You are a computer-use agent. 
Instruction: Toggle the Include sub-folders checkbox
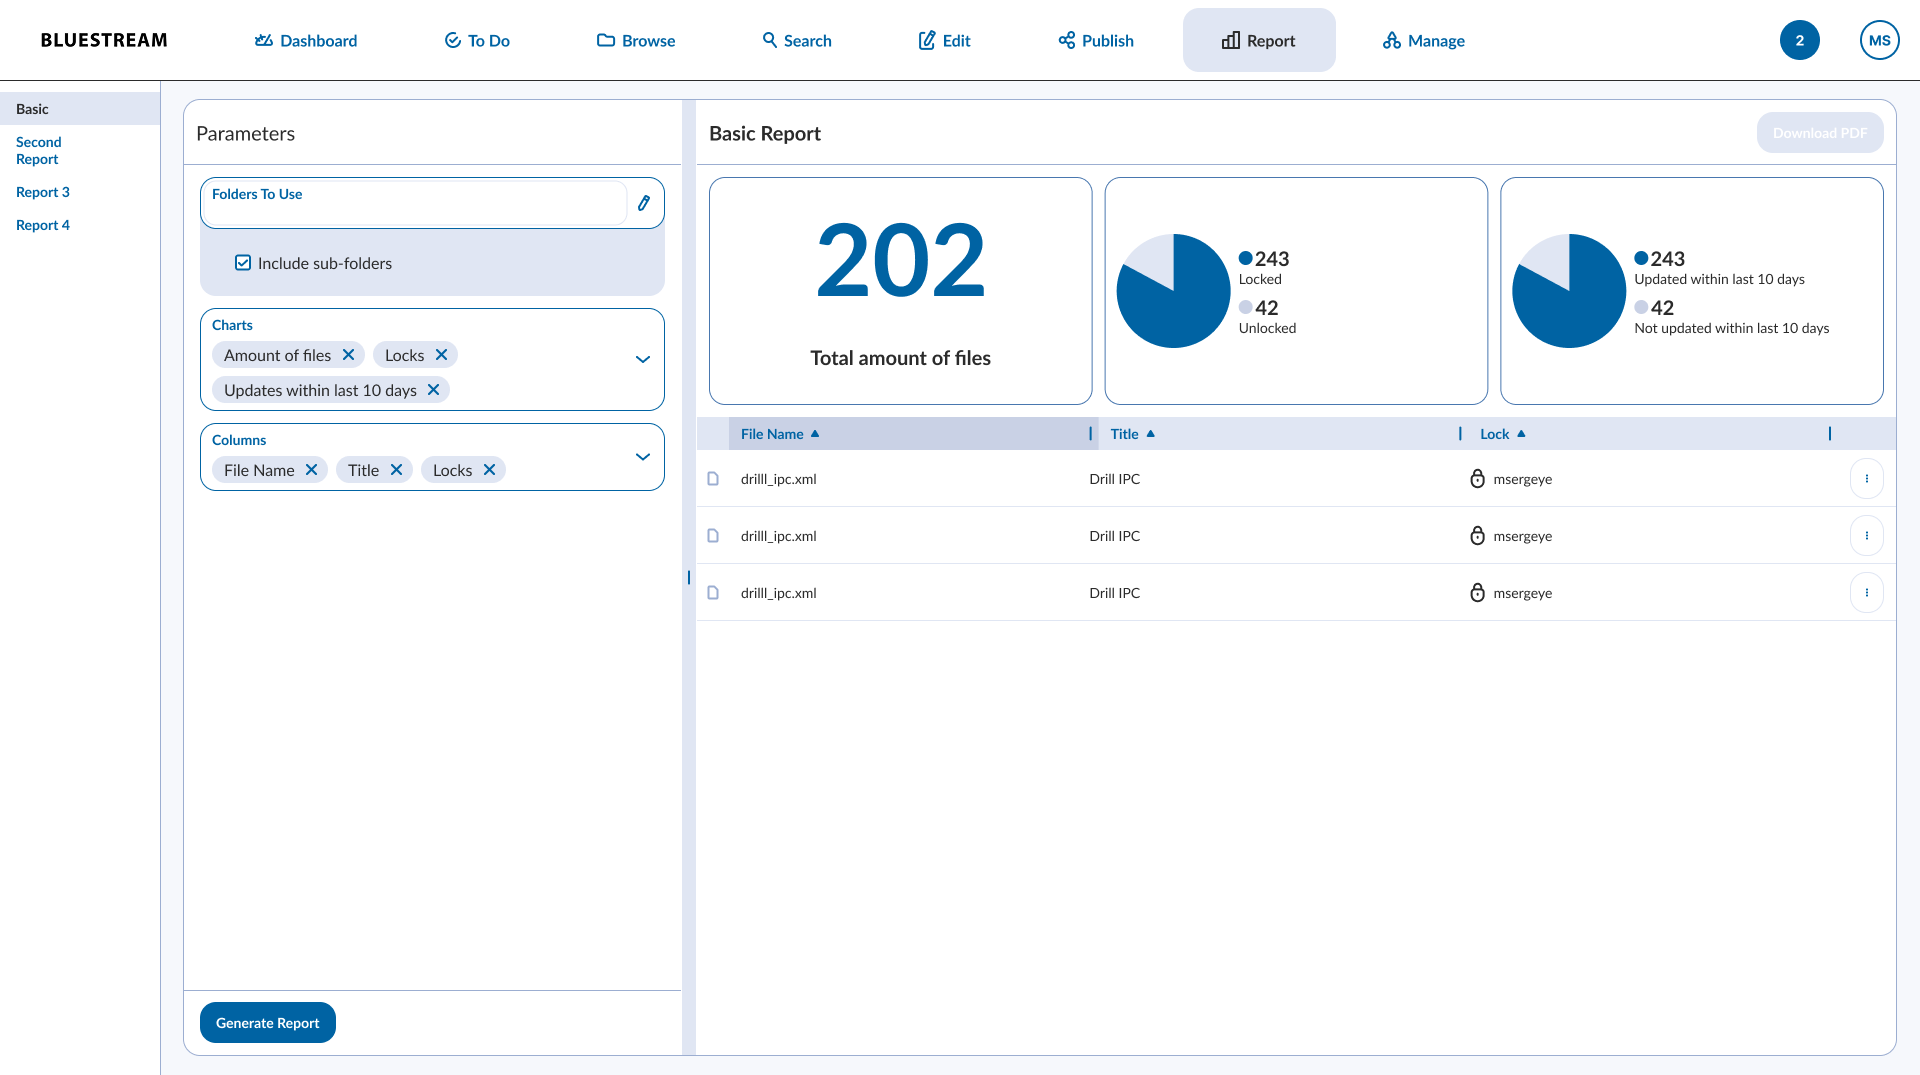pyautogui.click(x=243, y=263)
